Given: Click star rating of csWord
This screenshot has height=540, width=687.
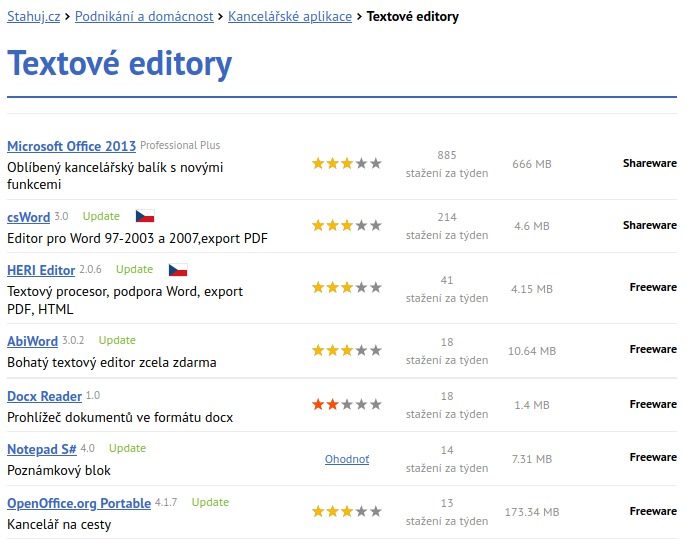Looking at the screenshot, I should pos(347,225).
